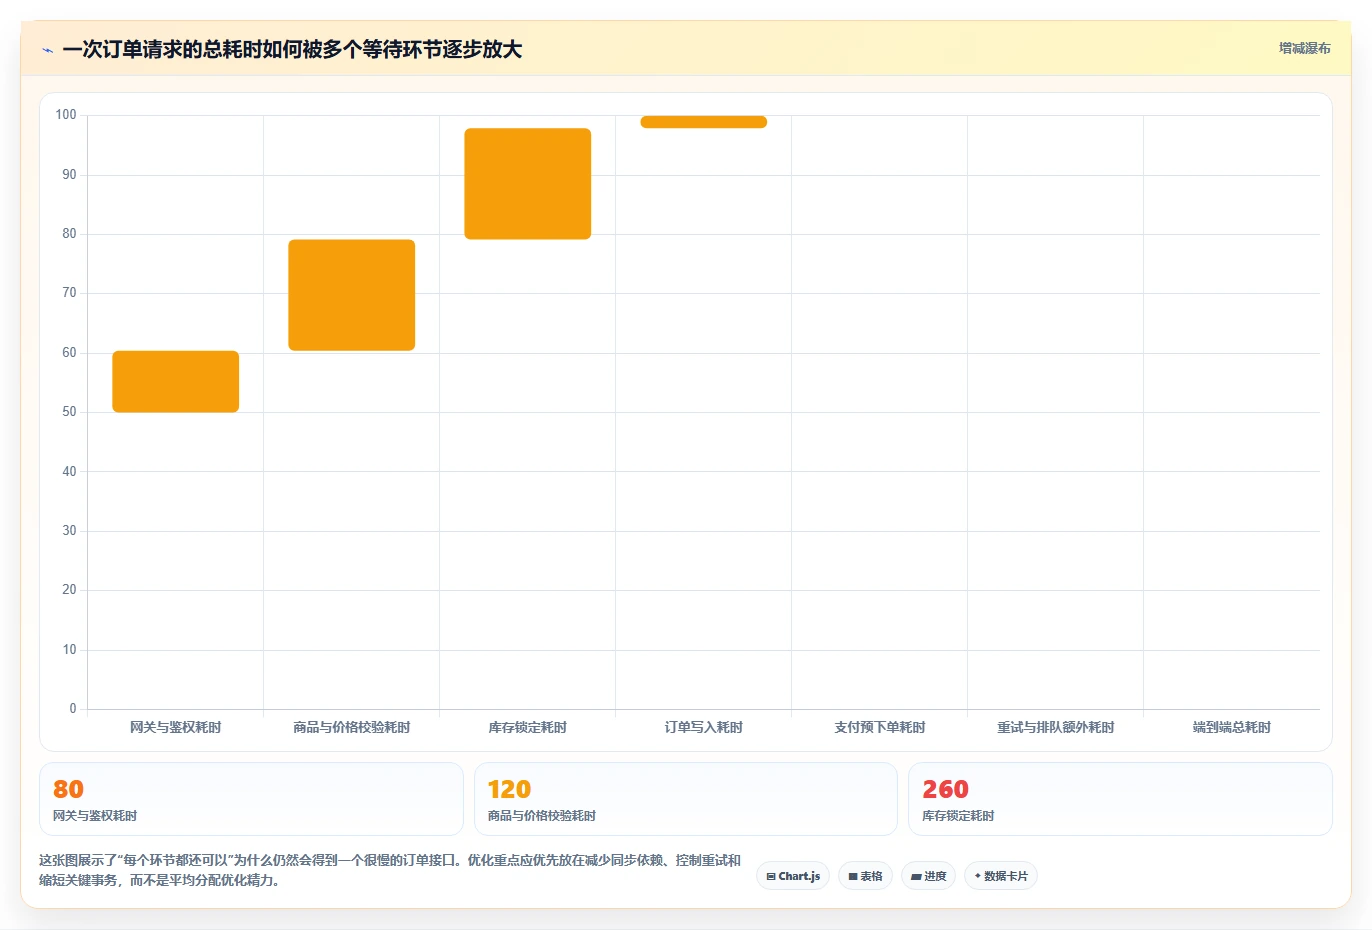Click the 库存锁定耗时 waterfall bar
The height and width of the screenshot is (930, 1372).
point(528,184)
